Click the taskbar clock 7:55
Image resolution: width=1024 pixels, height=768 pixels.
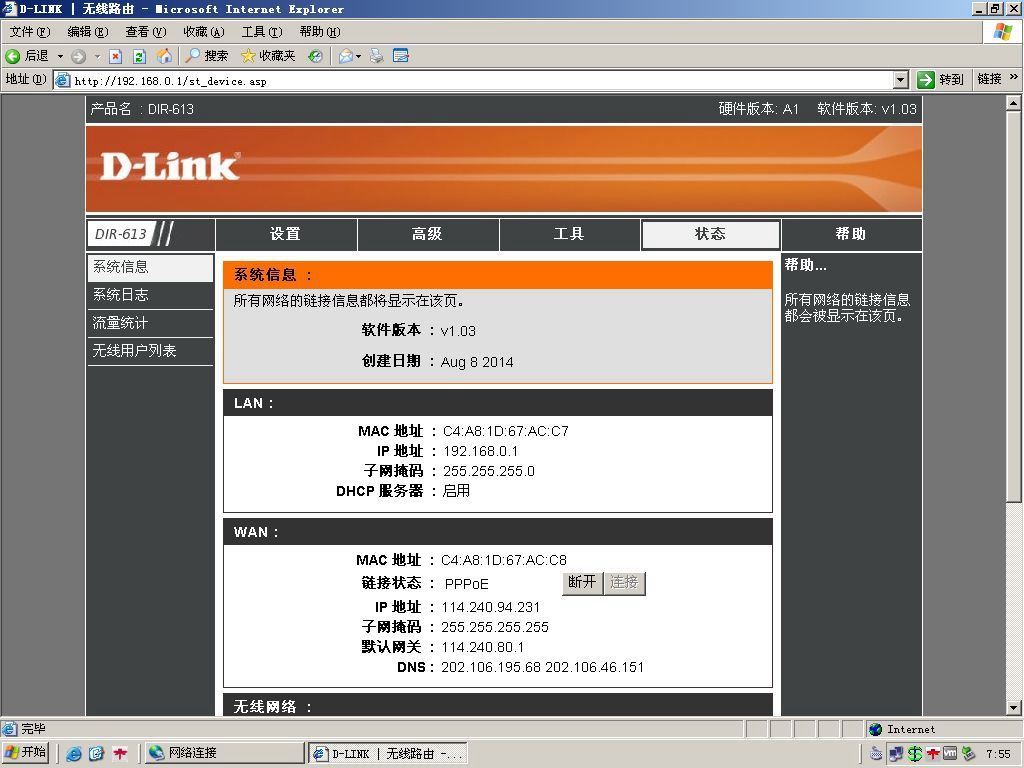pyautogui.click(x=998, y=754)
